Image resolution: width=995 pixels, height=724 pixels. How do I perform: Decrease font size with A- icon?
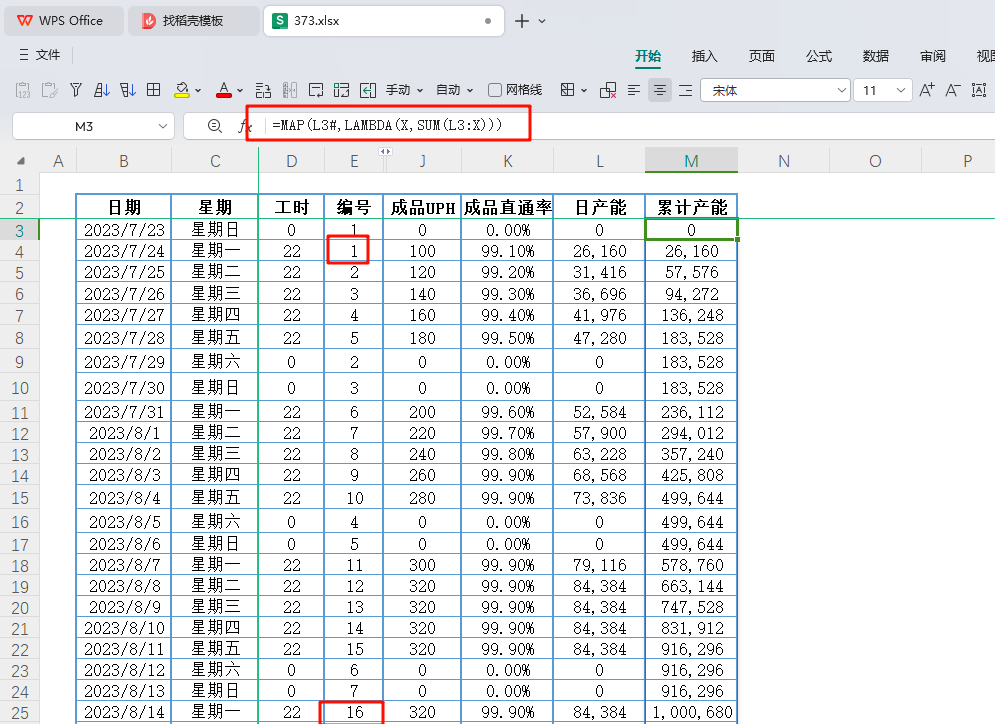click(x=952, y=90)
